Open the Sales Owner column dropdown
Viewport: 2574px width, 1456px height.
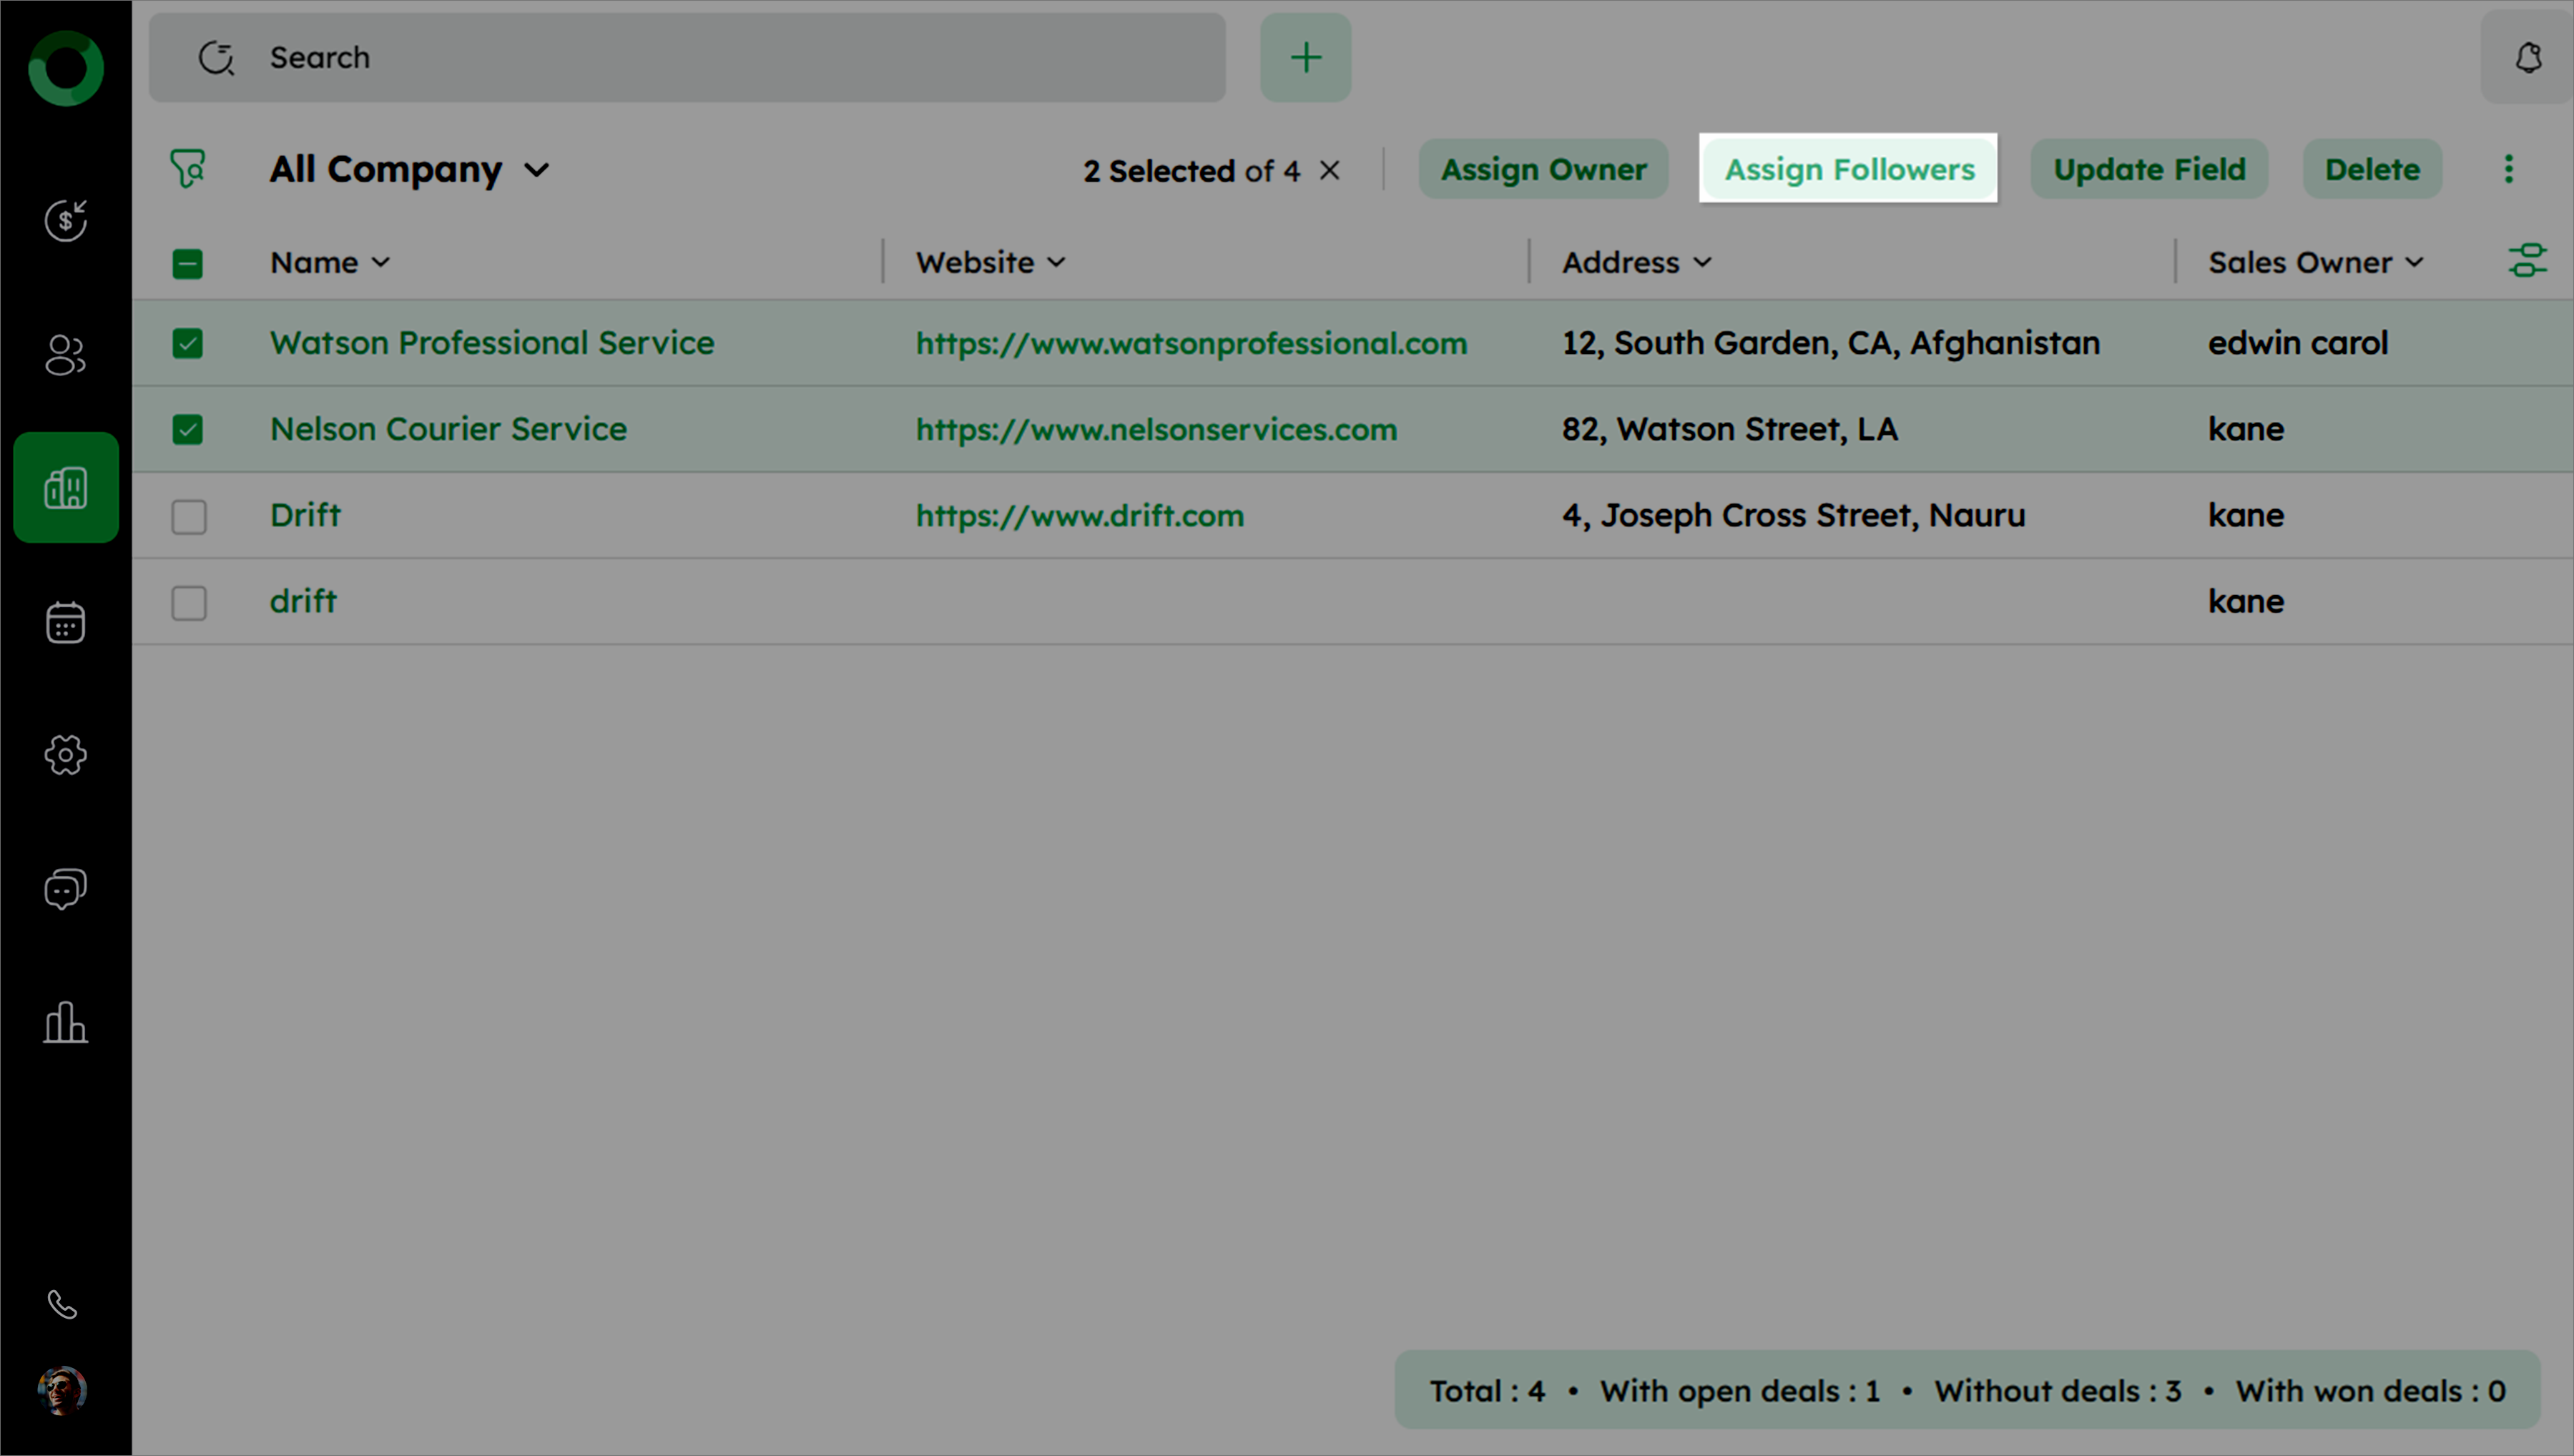coord(2414,263)
